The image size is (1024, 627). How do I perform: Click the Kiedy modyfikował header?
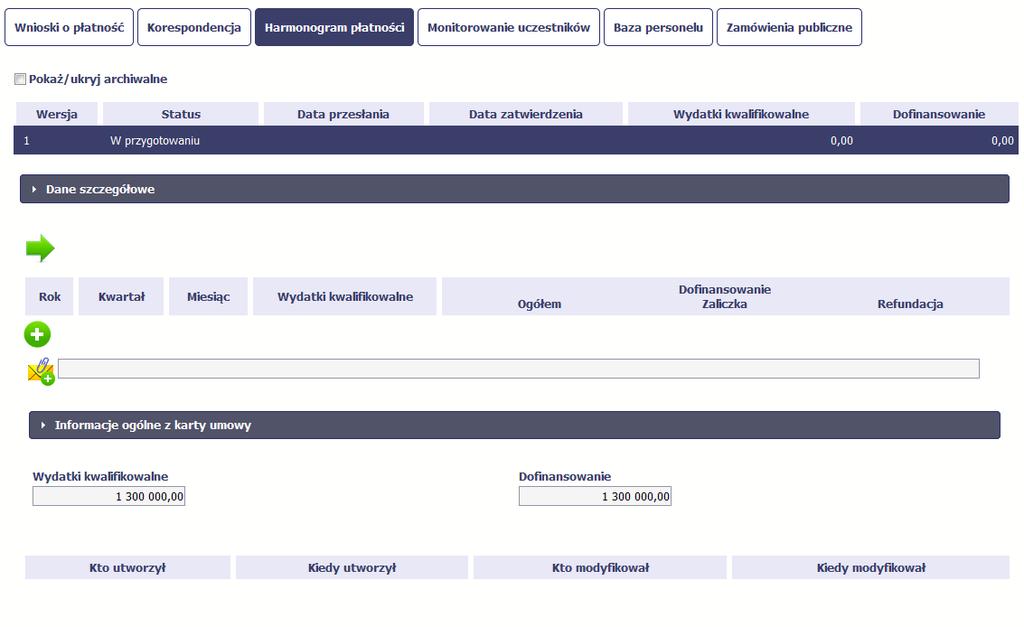click(871, 568)
